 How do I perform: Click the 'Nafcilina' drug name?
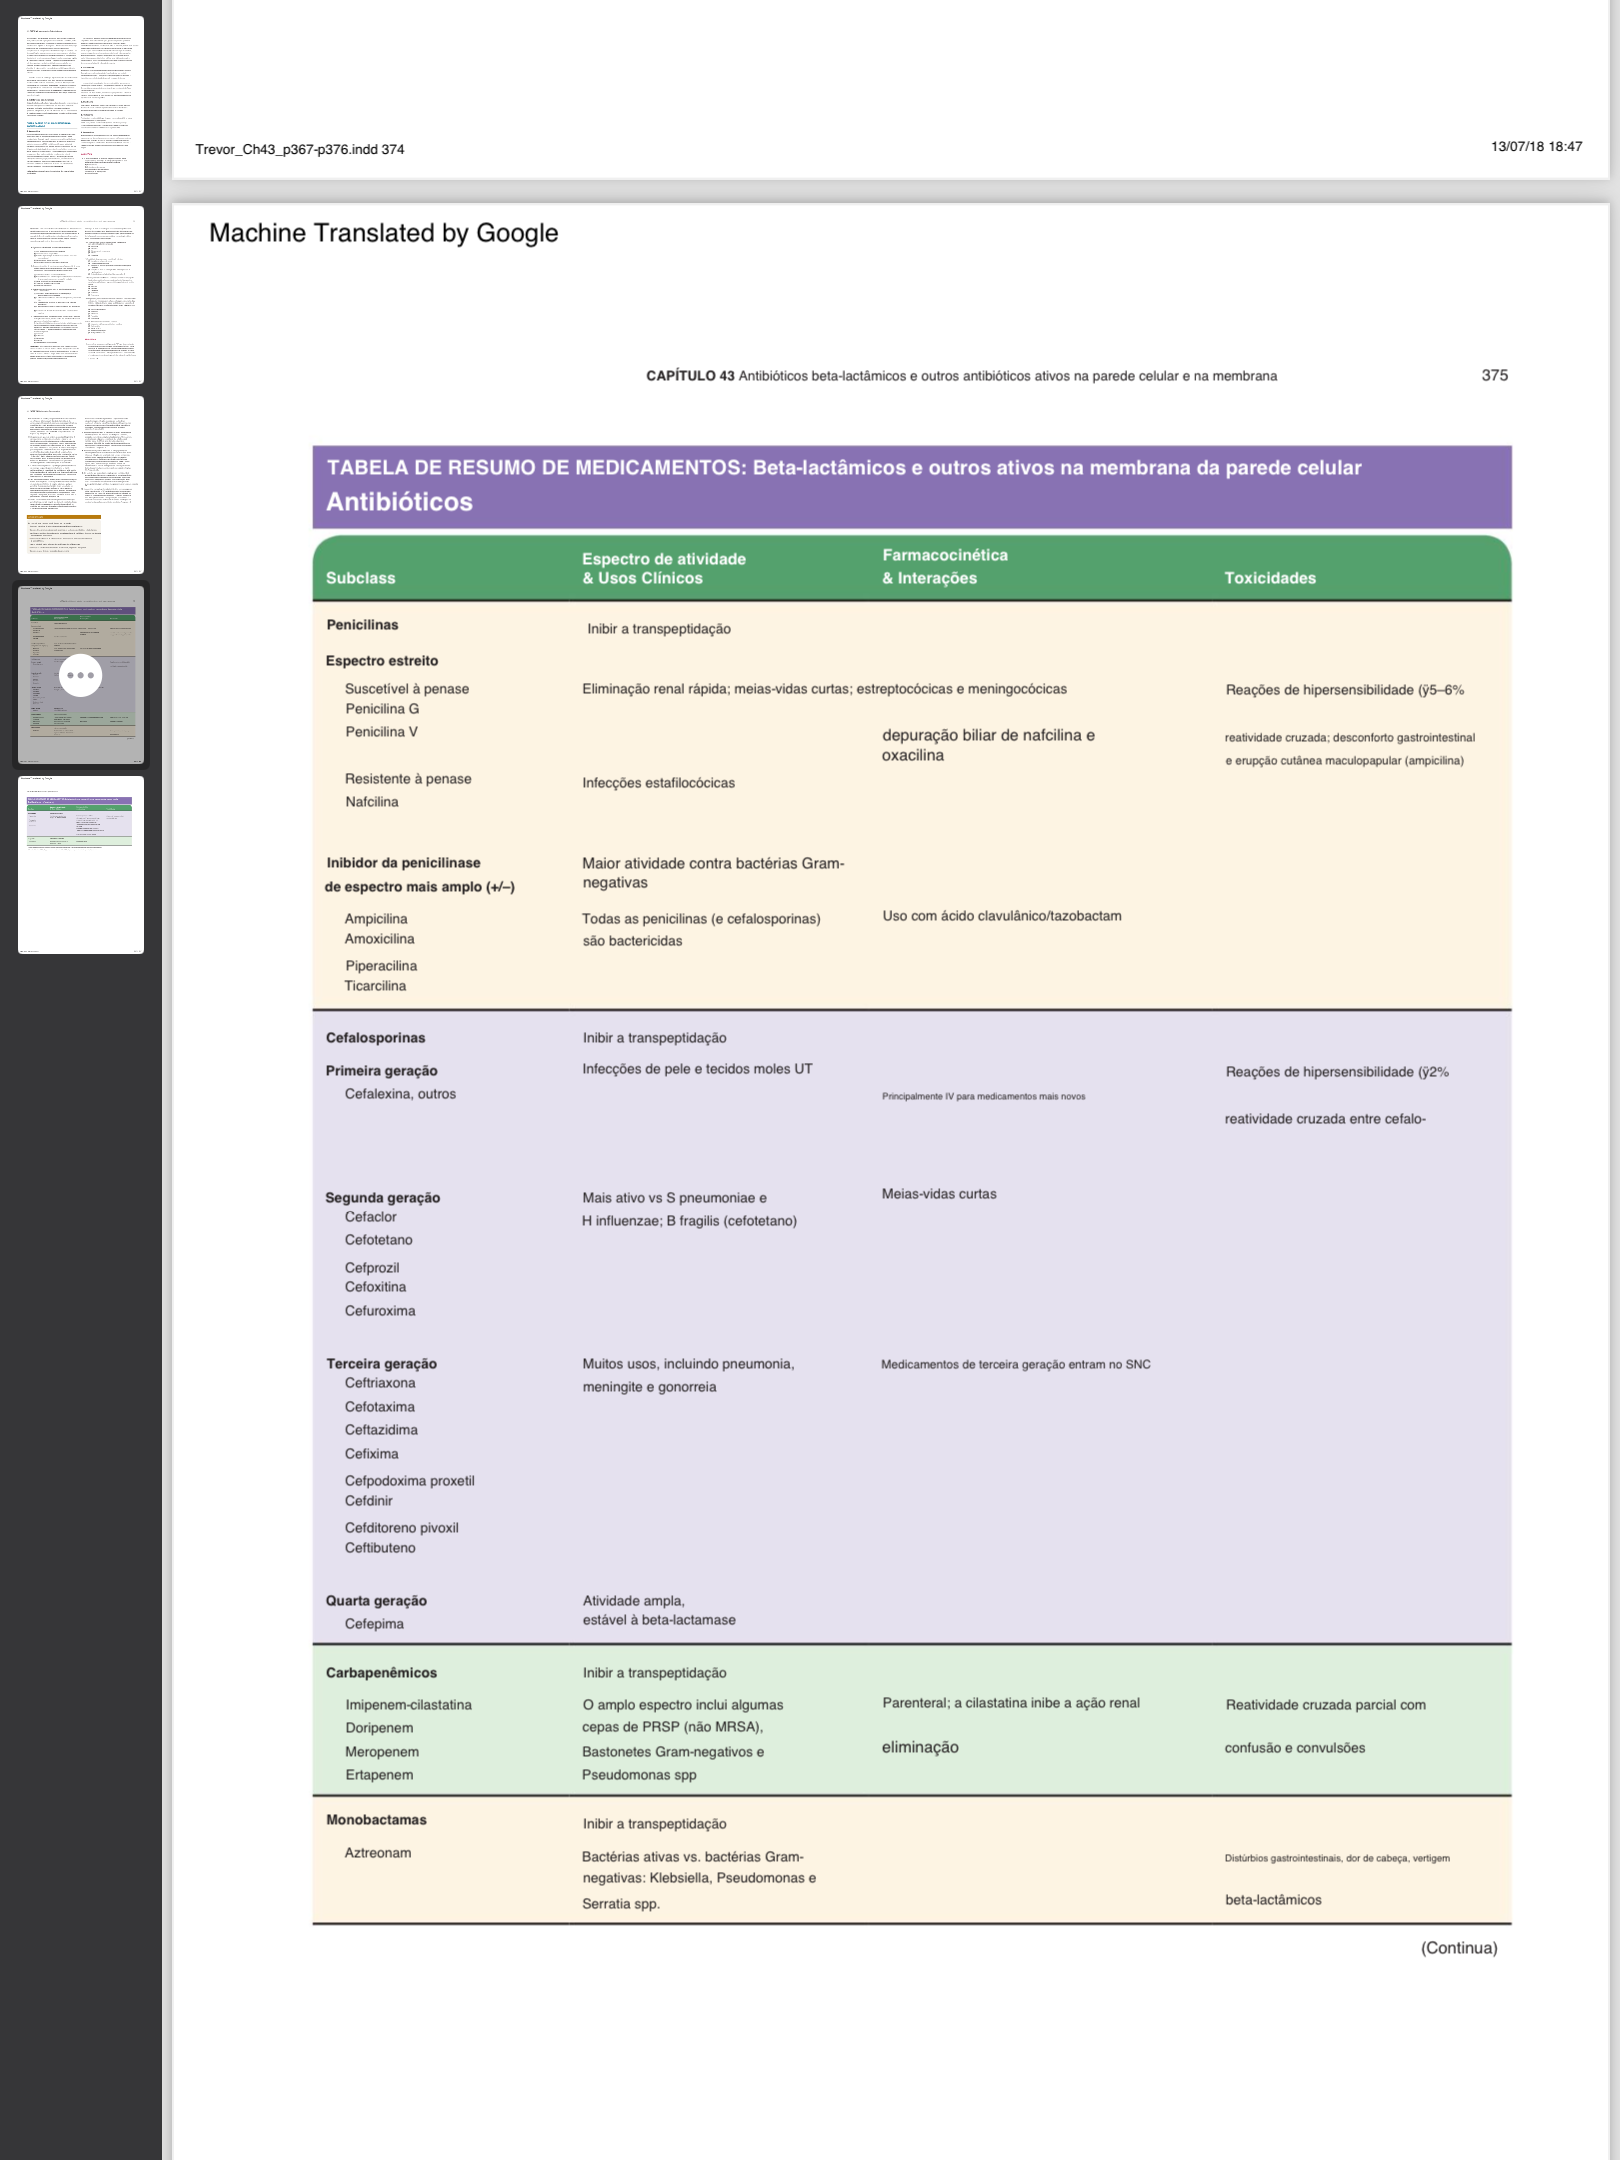pyautogui.click(x=371, y=802)
